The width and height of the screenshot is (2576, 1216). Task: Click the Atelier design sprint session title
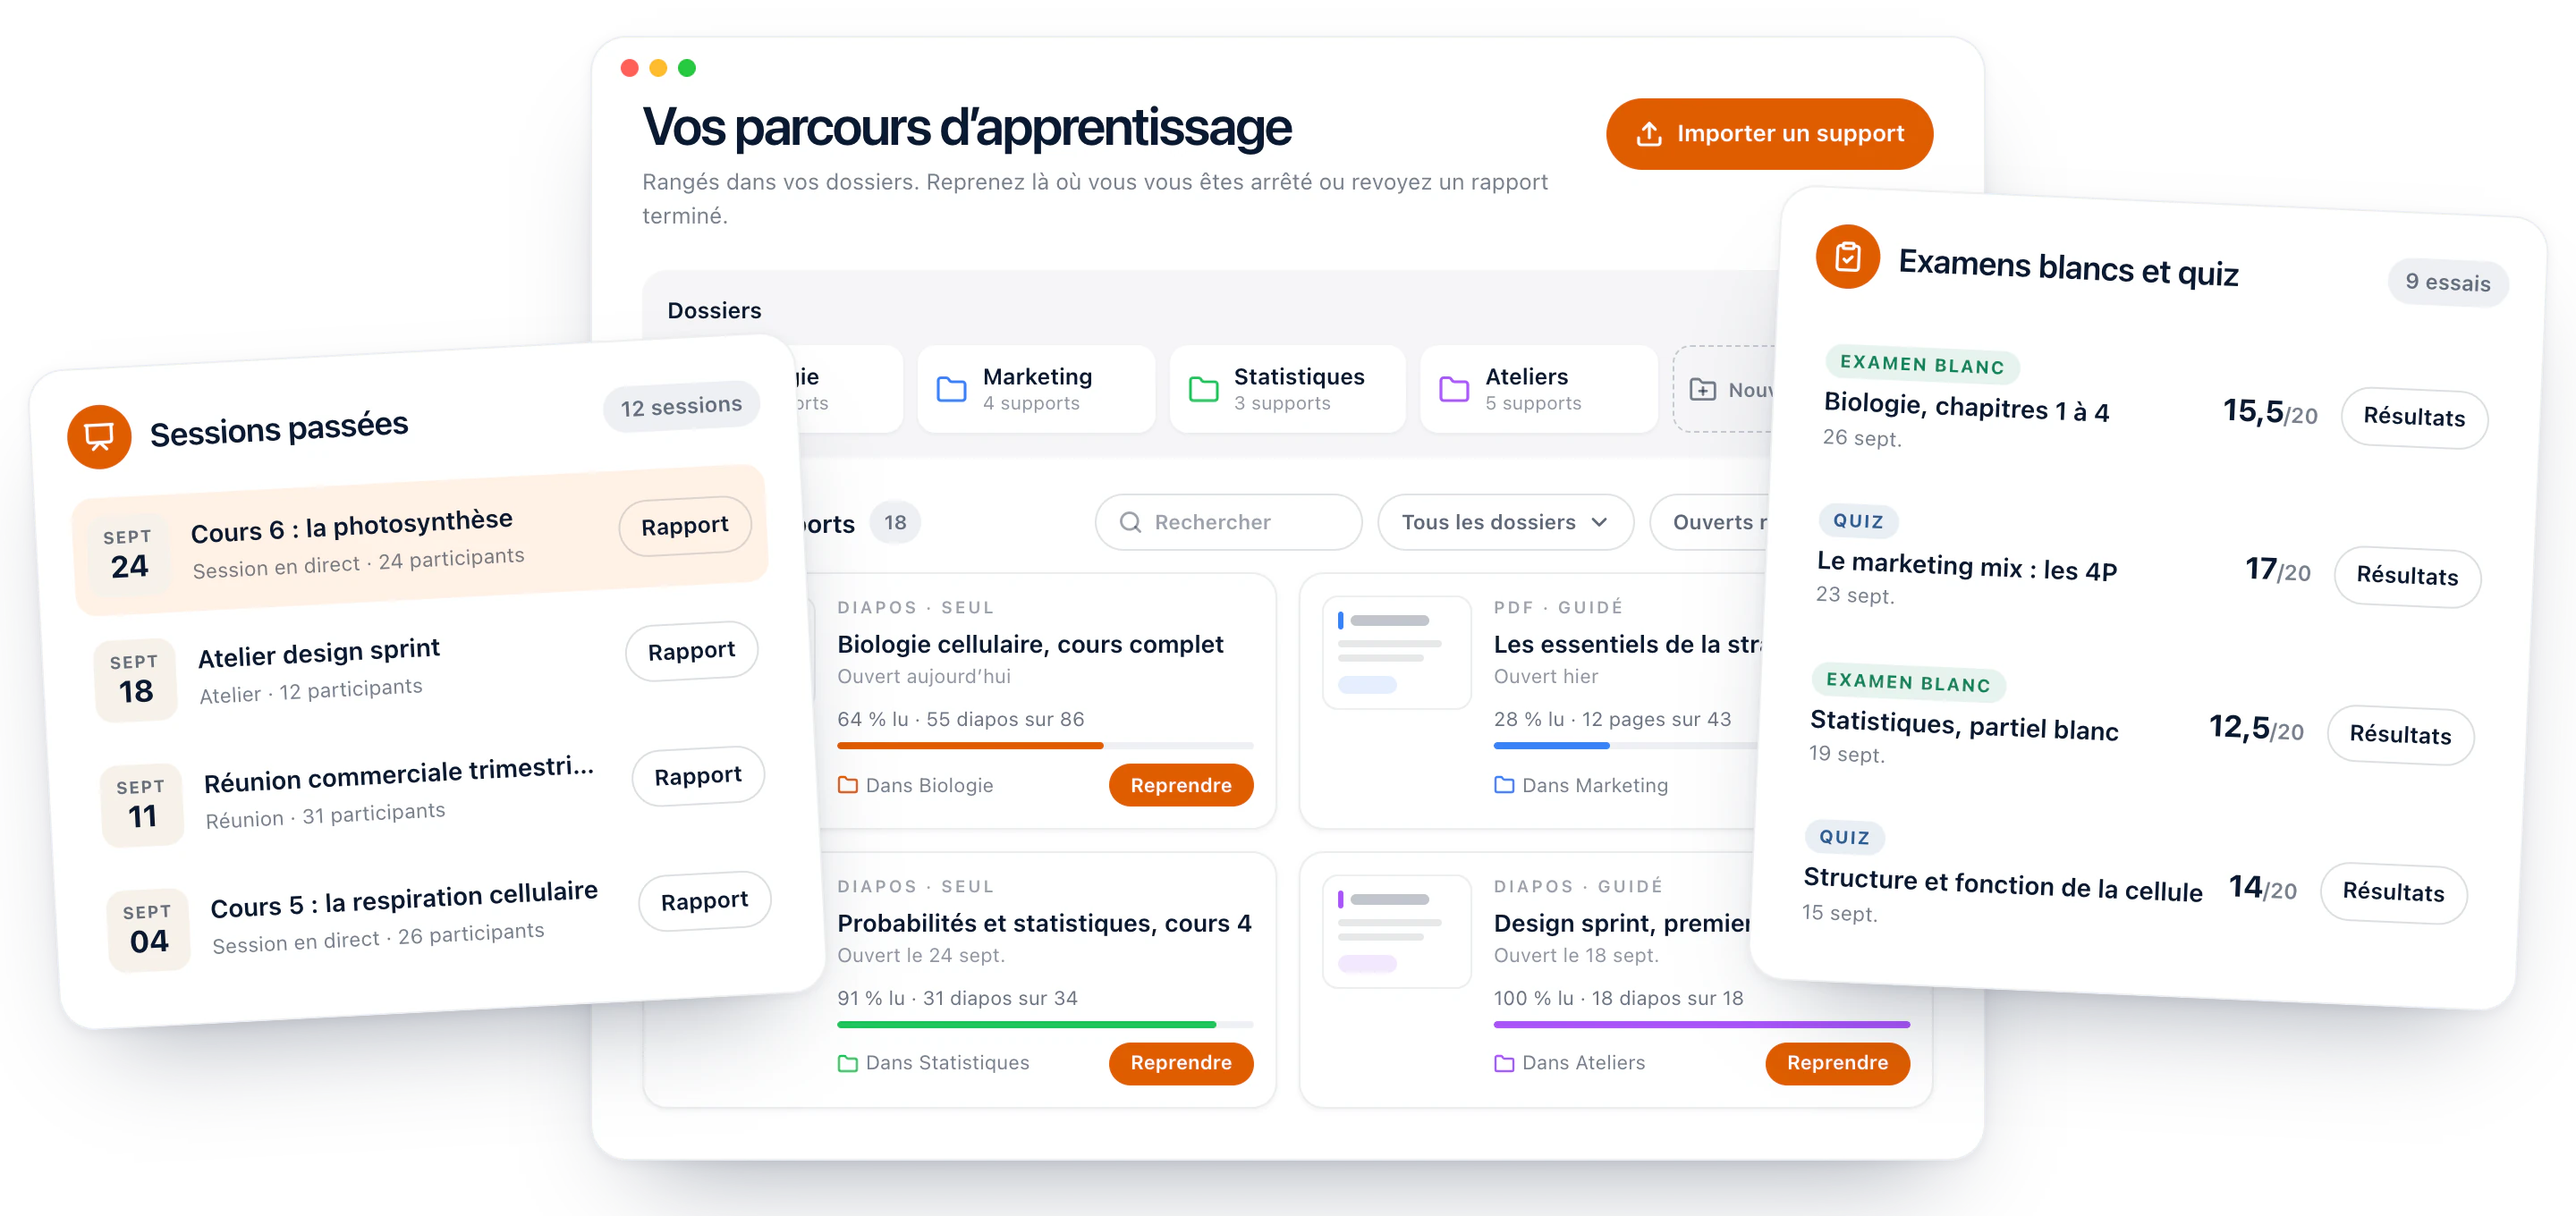[x=319, y=653]
